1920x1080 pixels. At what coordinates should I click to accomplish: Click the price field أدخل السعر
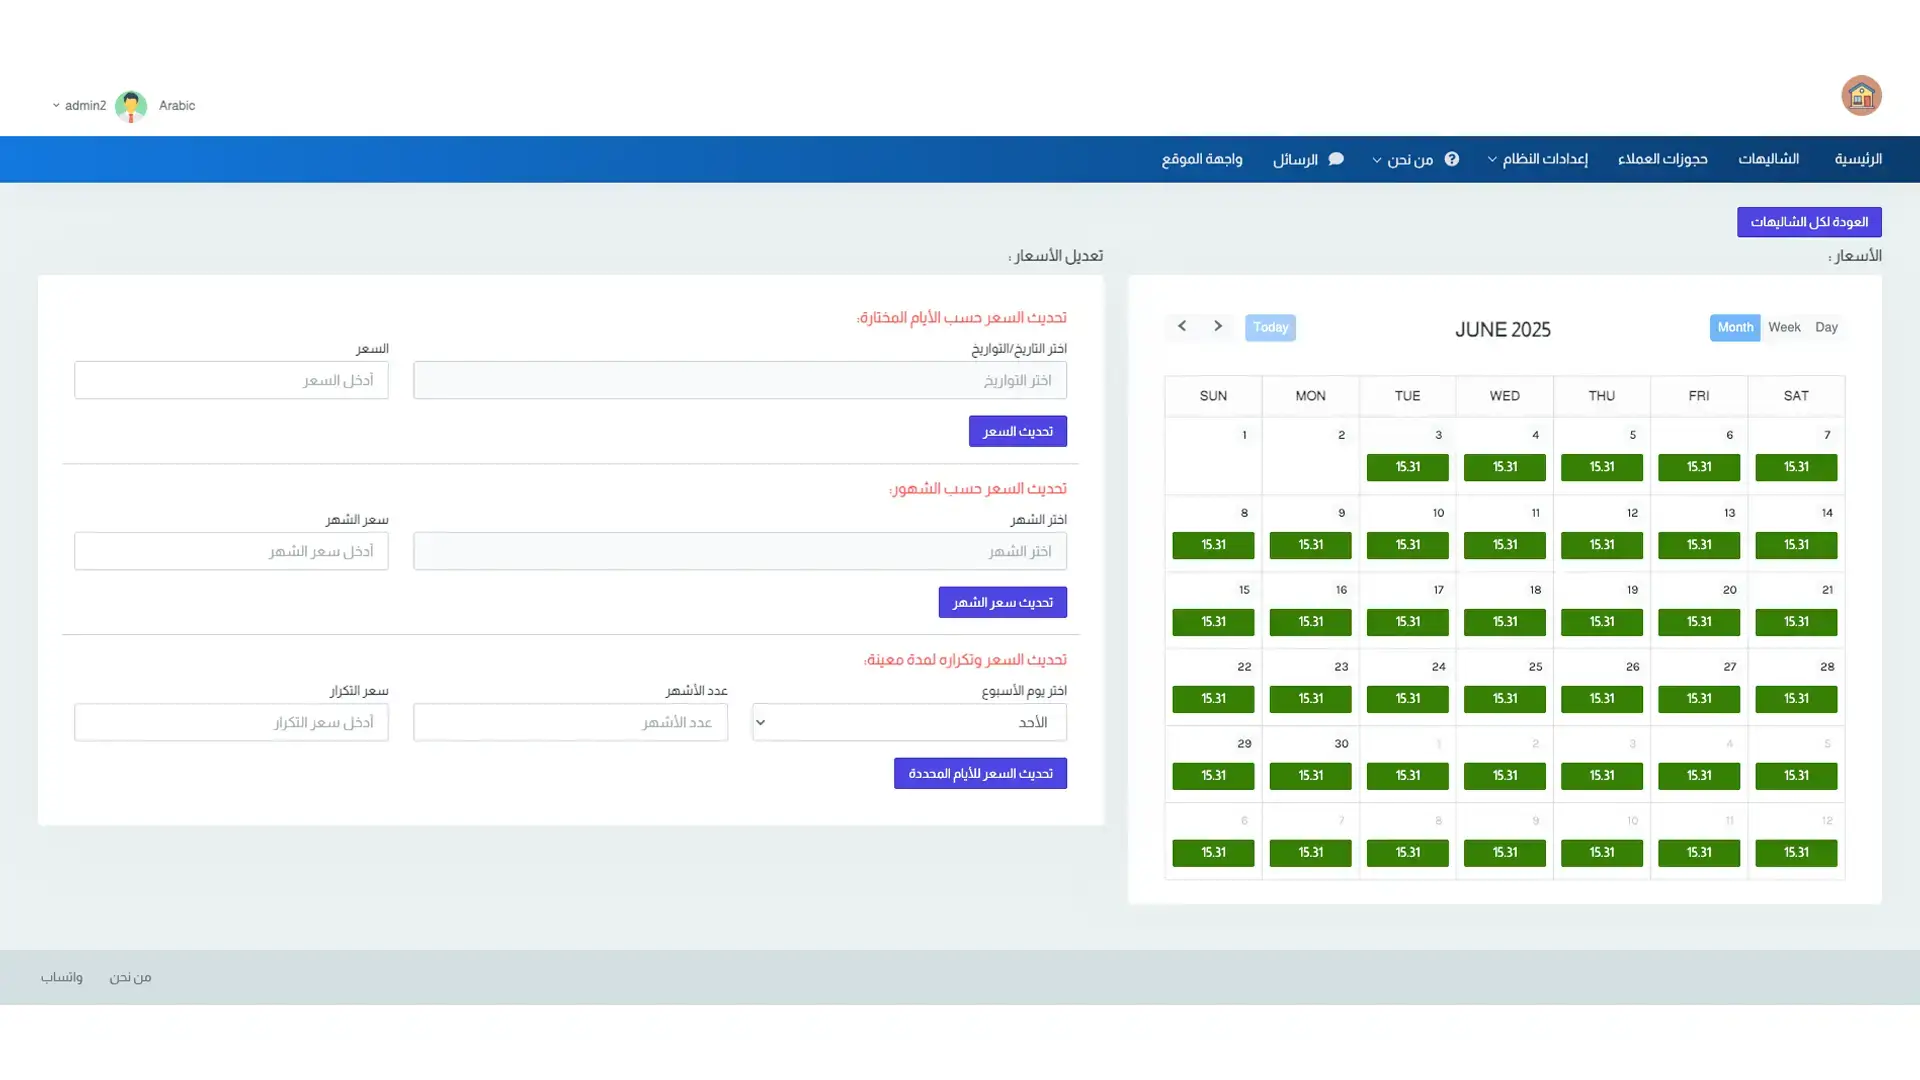pos(231,380)
